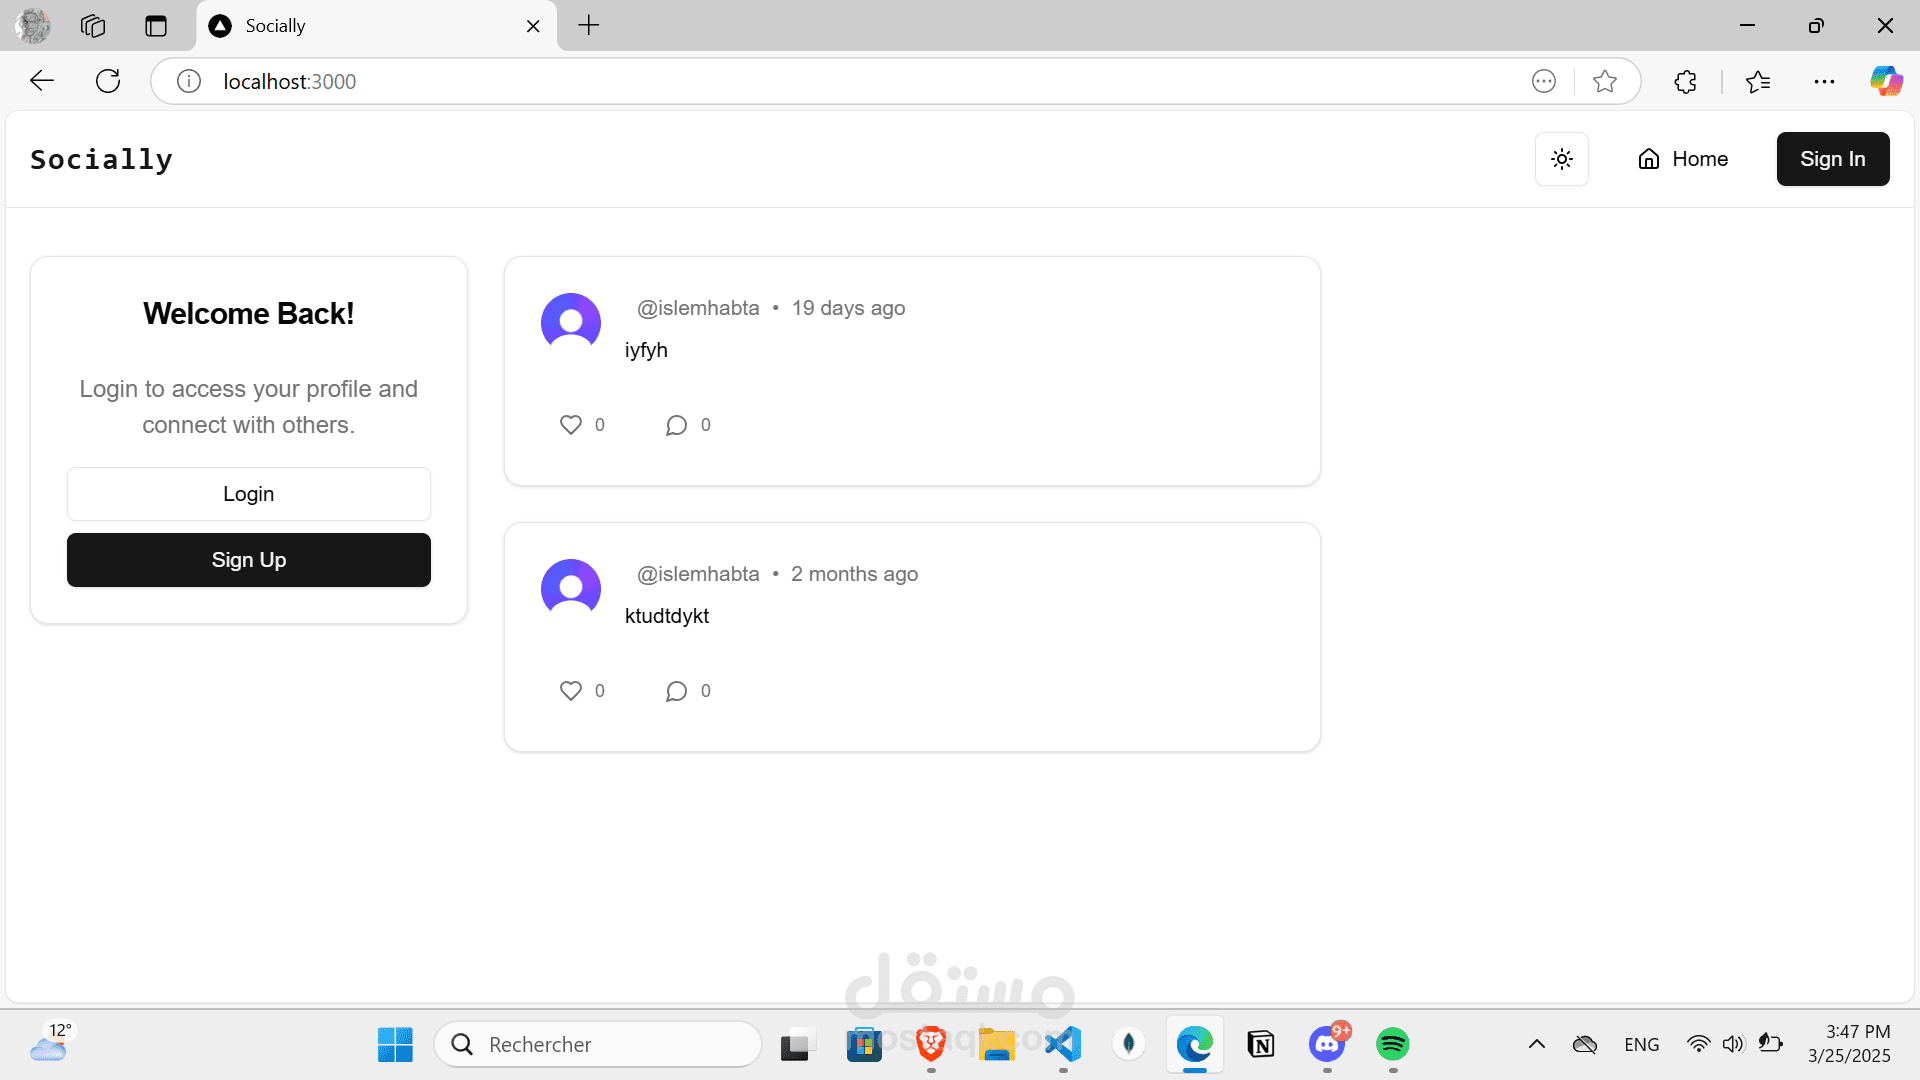Open comments on the 'ktudtdykt' post
This screenshot has height=1080, width=1920.
pos(677,690)
